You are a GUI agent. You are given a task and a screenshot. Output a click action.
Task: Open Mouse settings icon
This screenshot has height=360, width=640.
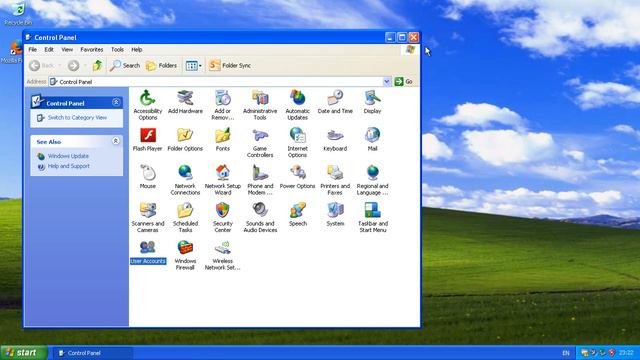pyautogui.click(x=147, y=177)
